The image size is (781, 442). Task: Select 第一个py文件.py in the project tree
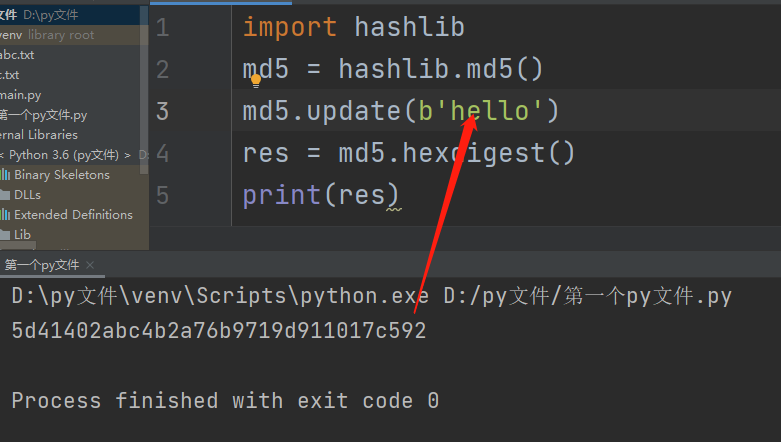(x=43, y=115)
